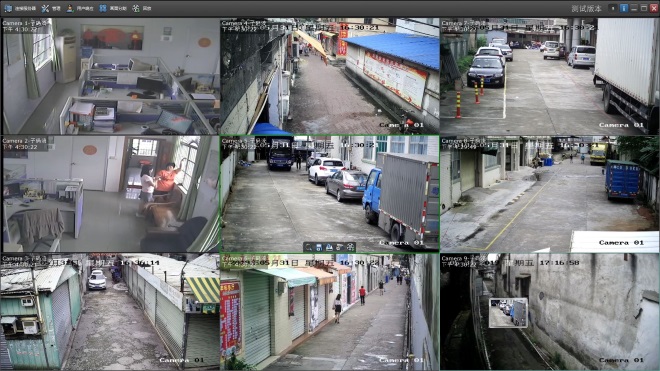
Task: Select the Camera 9 dark wall feed
Action: pos(550,312)
